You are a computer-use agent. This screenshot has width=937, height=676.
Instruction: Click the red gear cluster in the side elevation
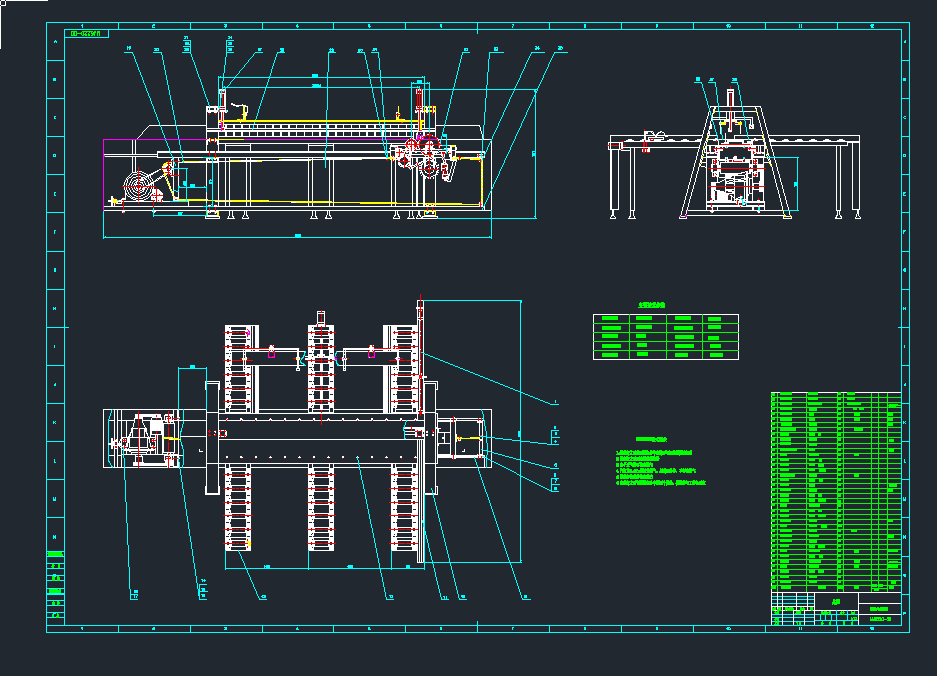click(x=420, y=157)
